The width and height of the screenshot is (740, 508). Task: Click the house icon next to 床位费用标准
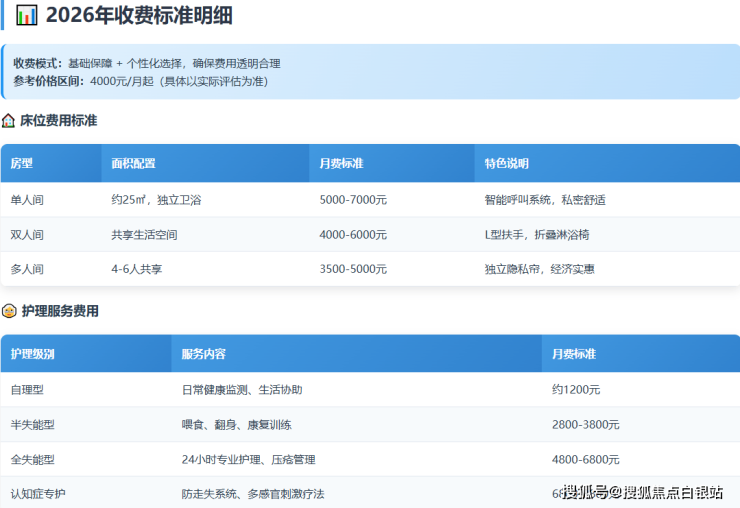[9, 120]
